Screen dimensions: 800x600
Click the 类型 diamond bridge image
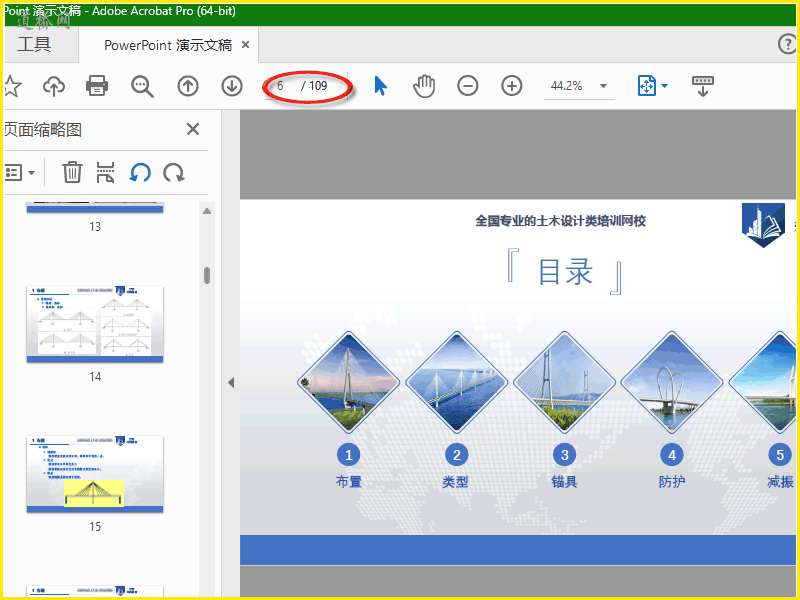(x=457, y=382)
